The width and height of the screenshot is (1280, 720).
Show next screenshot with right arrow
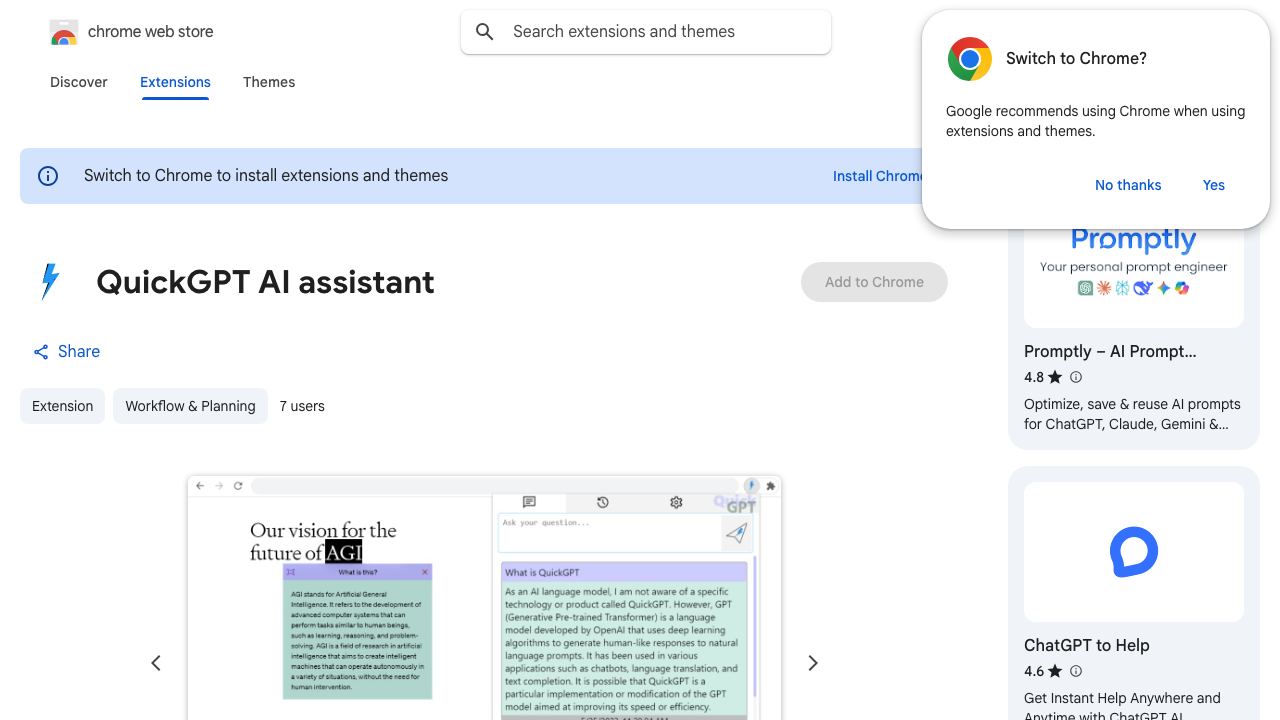pyautogui.click(x=813, y=663)
